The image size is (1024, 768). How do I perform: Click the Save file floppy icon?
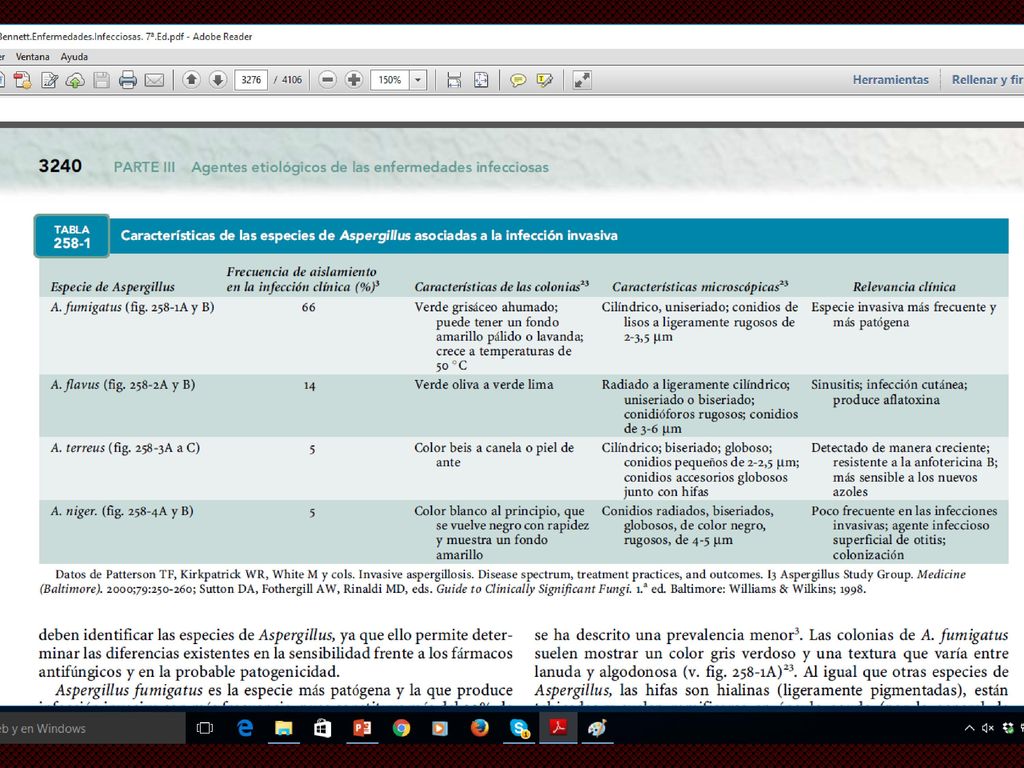pos(101,80)
